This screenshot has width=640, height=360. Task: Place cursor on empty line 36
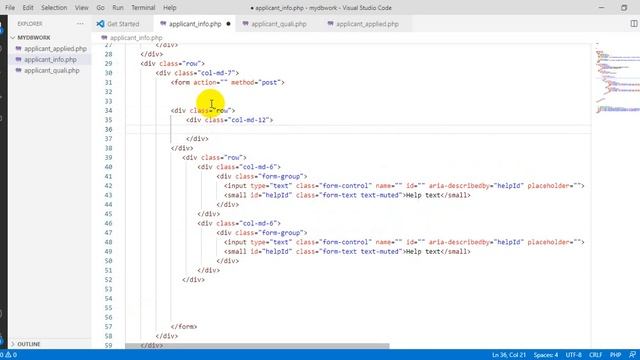tap(358, 129)
